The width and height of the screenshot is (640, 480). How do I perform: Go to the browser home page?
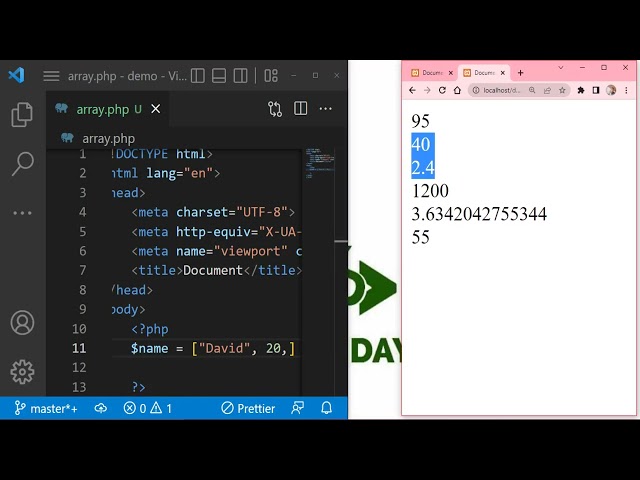pos(457,90)
